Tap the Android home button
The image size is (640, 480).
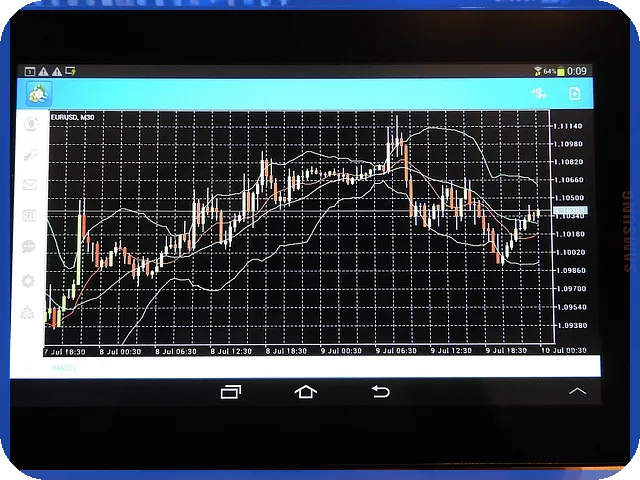click(x=306, y=391)
